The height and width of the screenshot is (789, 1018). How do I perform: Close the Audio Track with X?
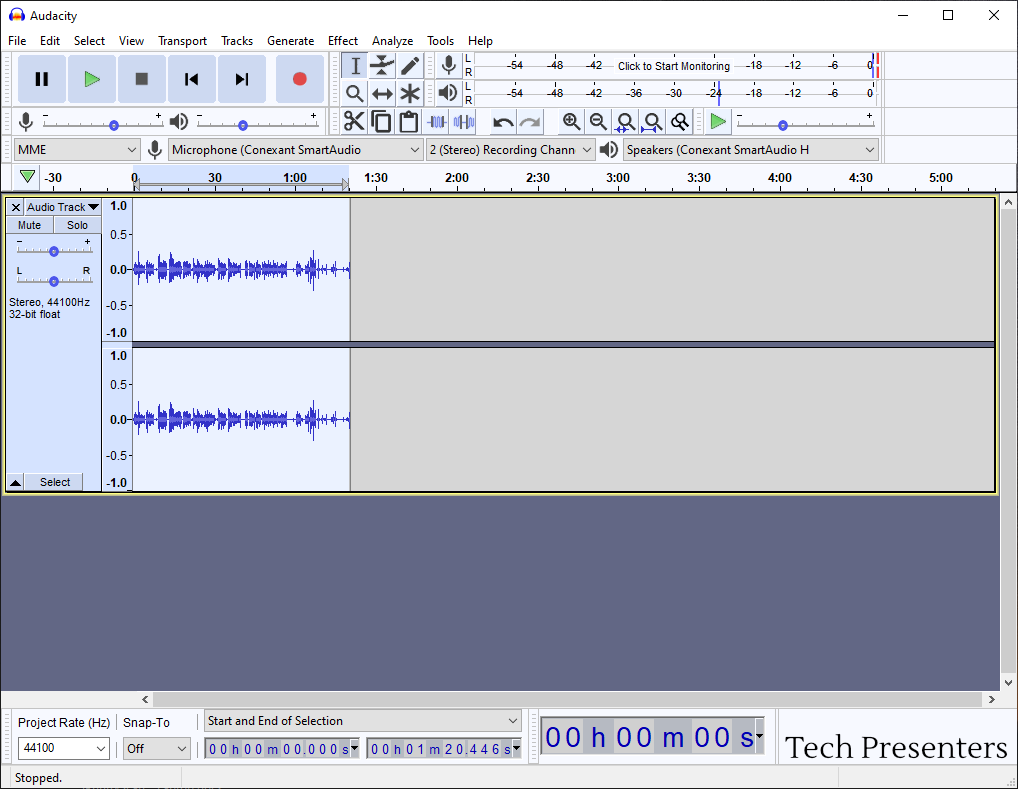click(16, 207)
